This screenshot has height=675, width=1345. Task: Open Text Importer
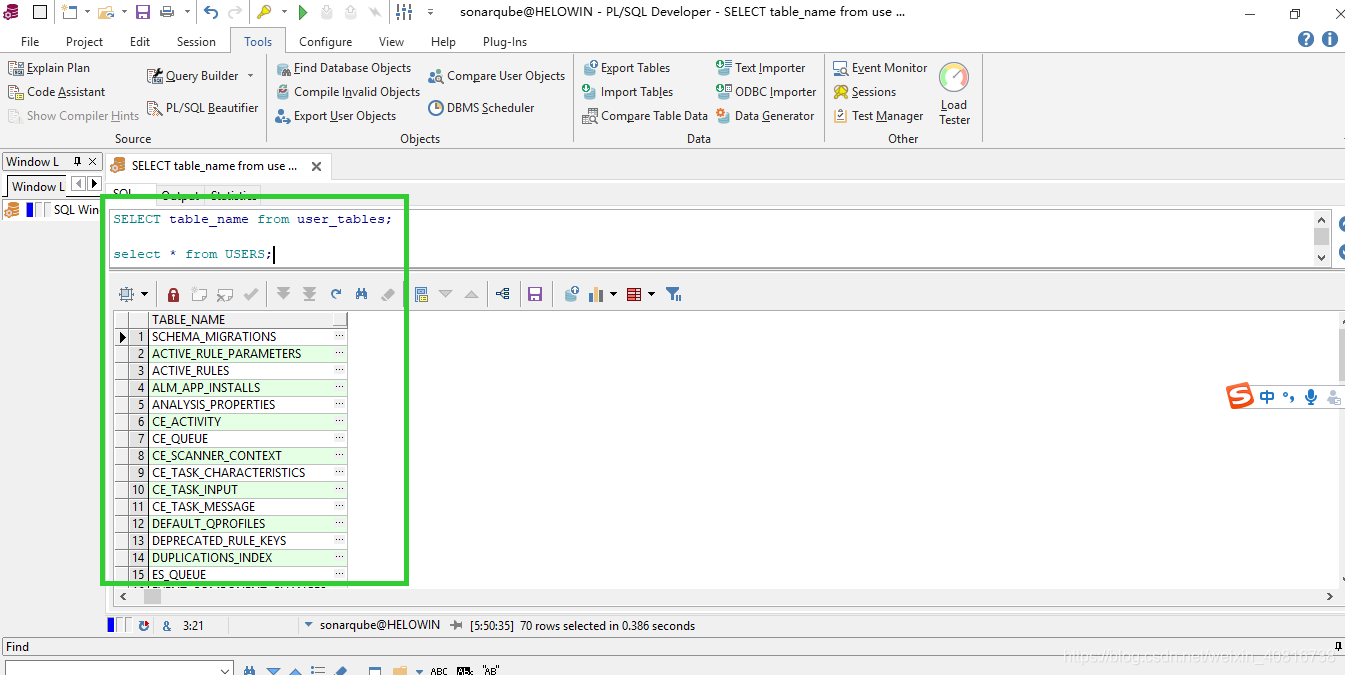point(760,68)
